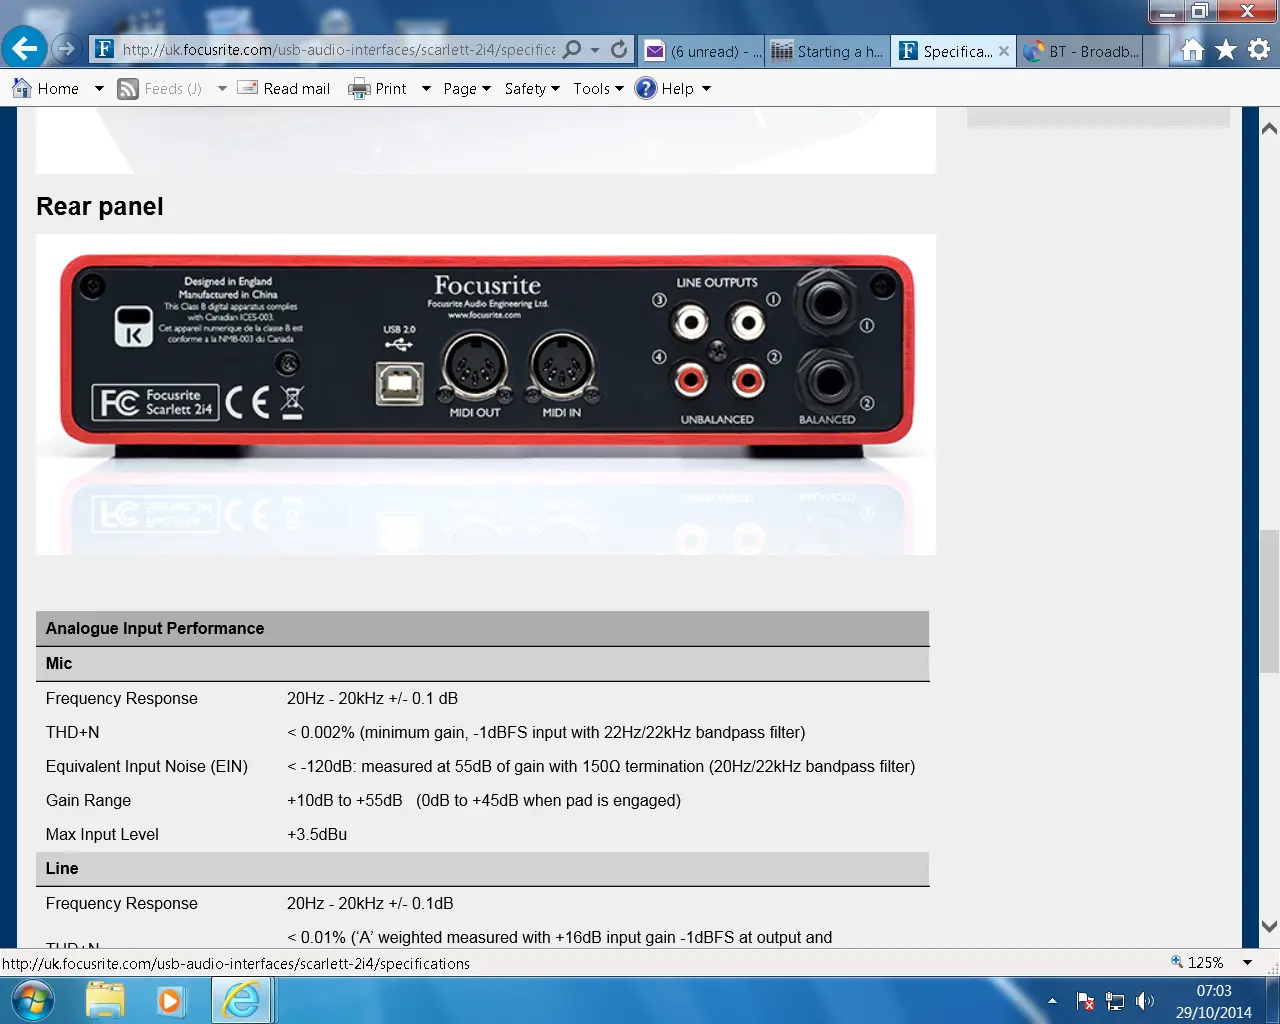Open Windows Explorer from the taskbar

coord(105,1000)
